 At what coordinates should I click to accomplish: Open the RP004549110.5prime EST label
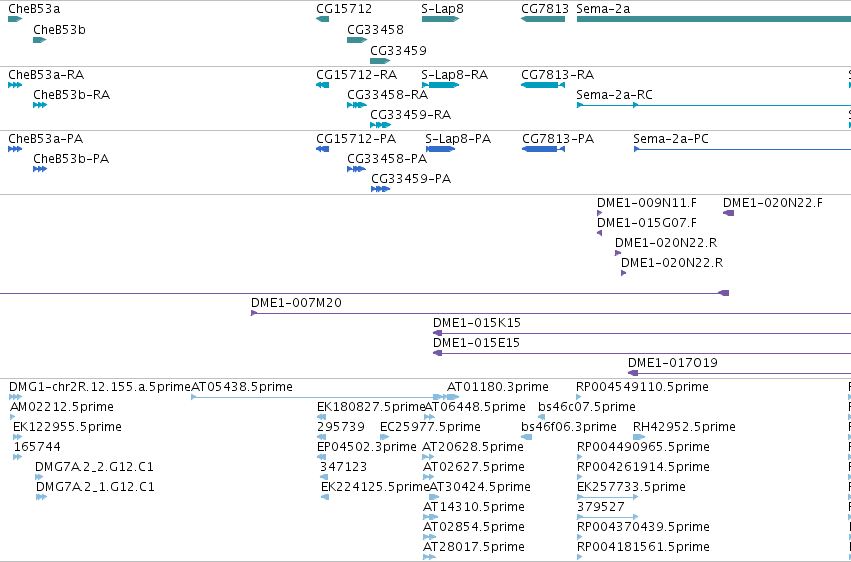pyautogui.click(x=643, y=387)
